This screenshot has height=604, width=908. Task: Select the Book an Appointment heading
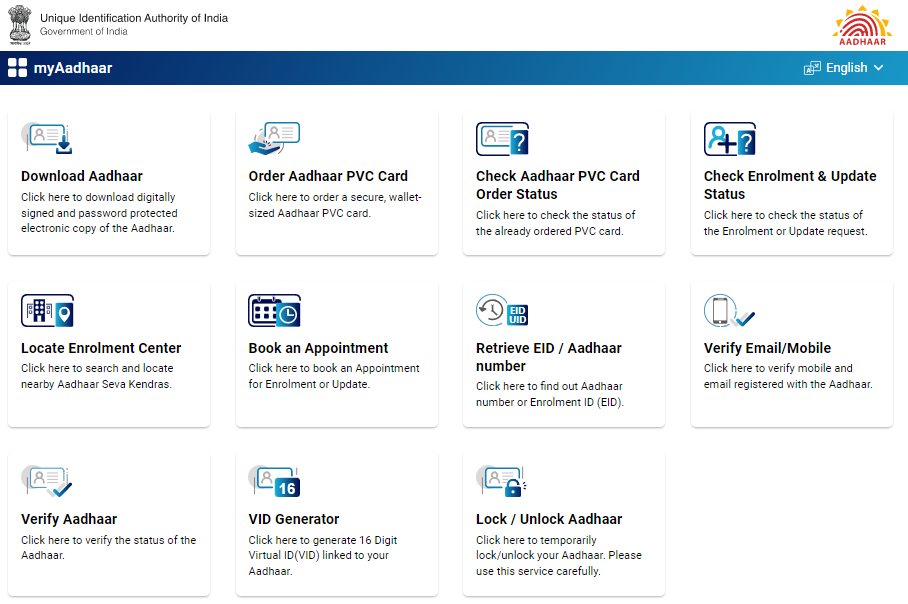tap(318, 348)
